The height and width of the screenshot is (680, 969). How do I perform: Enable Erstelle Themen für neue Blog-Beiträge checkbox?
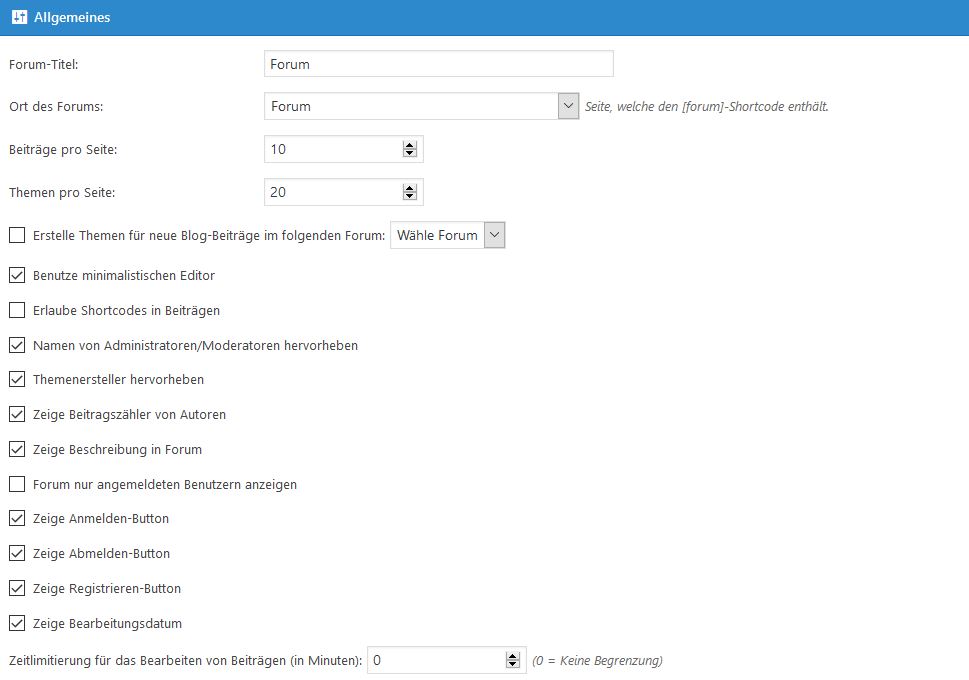pos(17,236)
